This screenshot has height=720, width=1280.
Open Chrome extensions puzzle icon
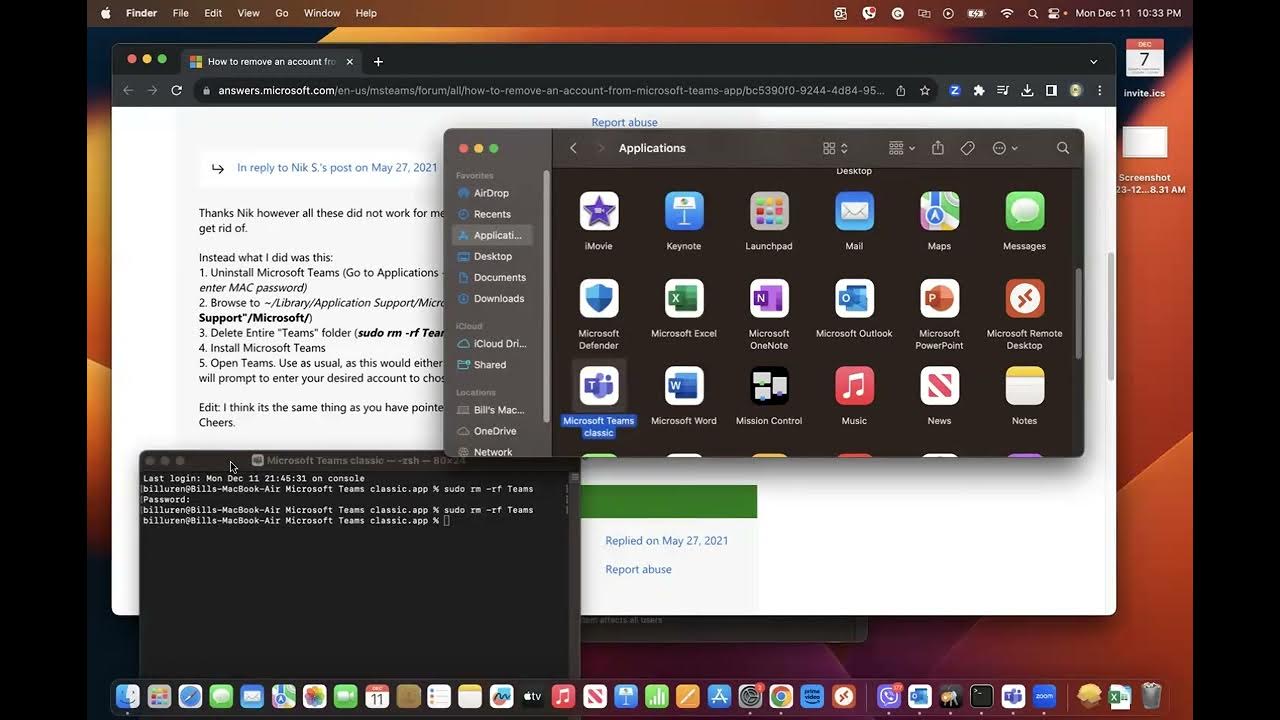979,90
